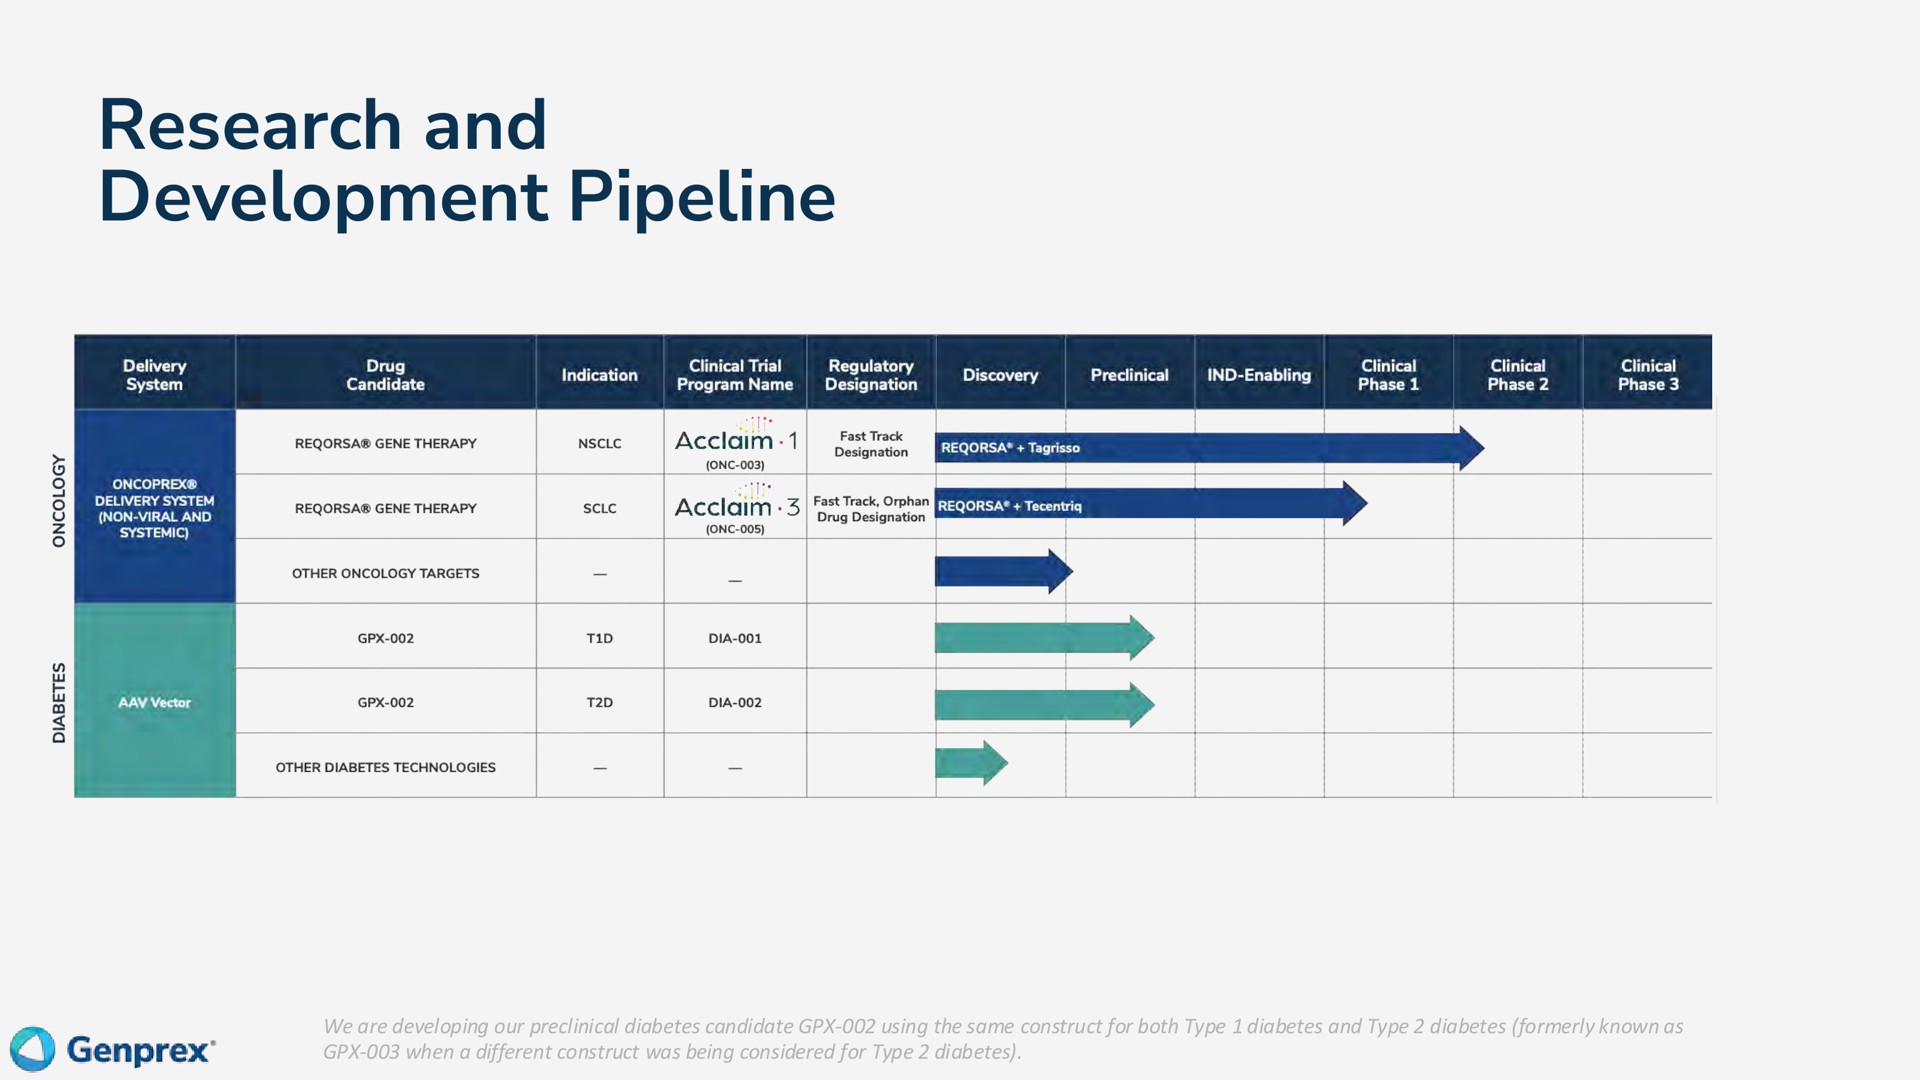Click the AAV Vector cell
Screen dimensions: 1920x1080
point(155,700)
